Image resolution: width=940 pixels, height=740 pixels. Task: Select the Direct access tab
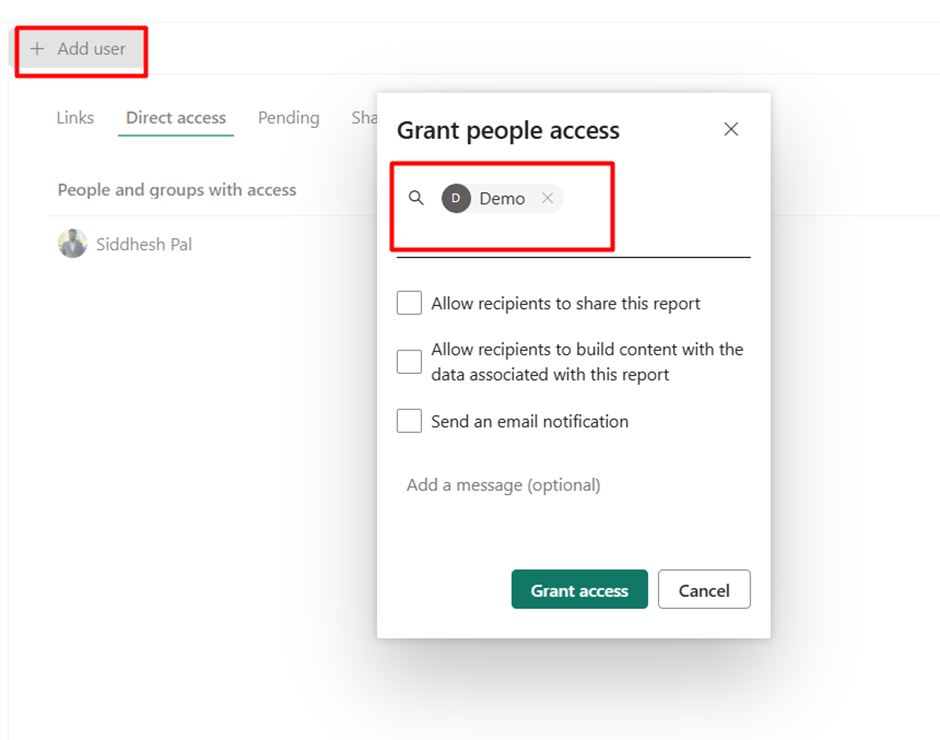176,118
